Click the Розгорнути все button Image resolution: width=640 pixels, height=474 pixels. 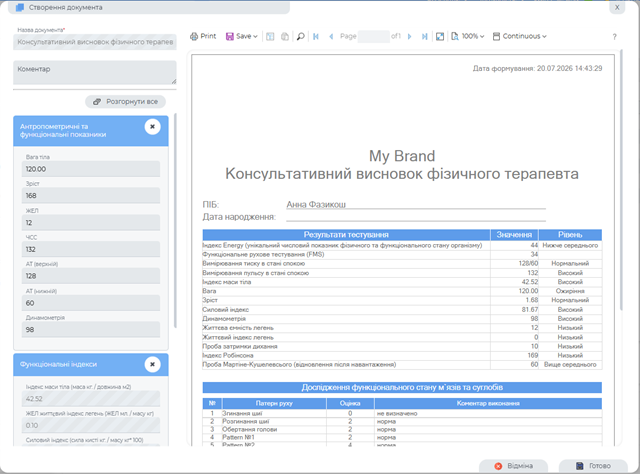(x=125, y=102)
